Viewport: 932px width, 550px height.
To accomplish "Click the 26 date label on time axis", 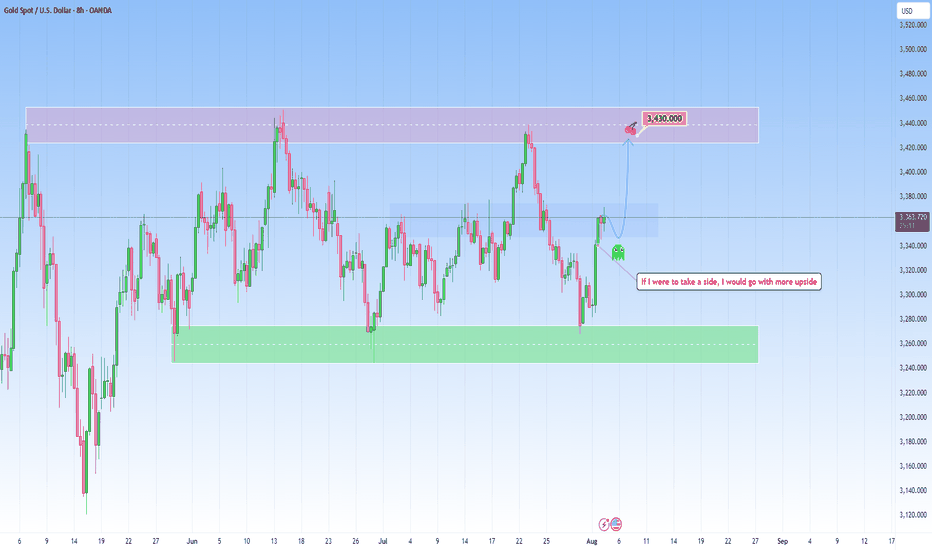I will click(x=355, y=541).
